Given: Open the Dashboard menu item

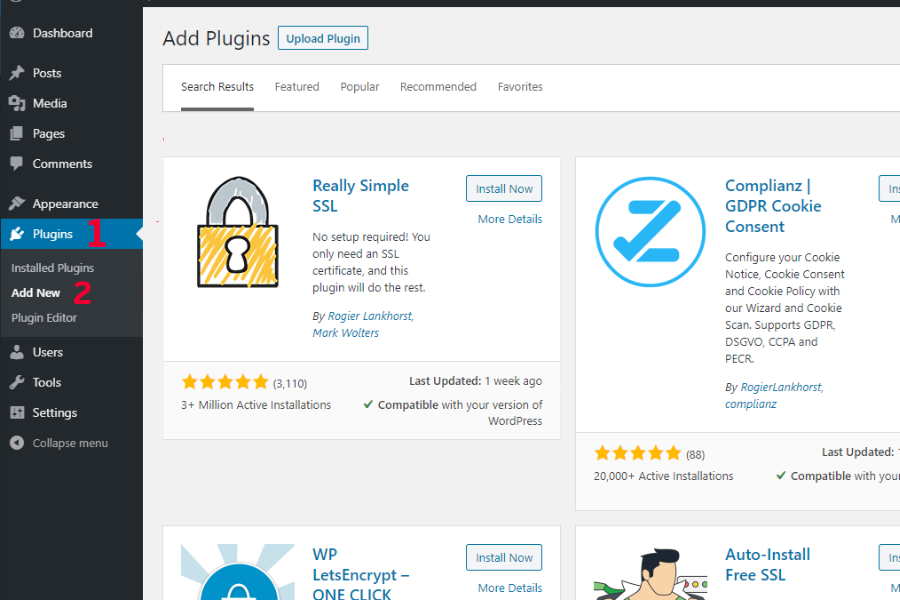Looking at the screenshot, I should pyautogui.click(x=63, y=33).
